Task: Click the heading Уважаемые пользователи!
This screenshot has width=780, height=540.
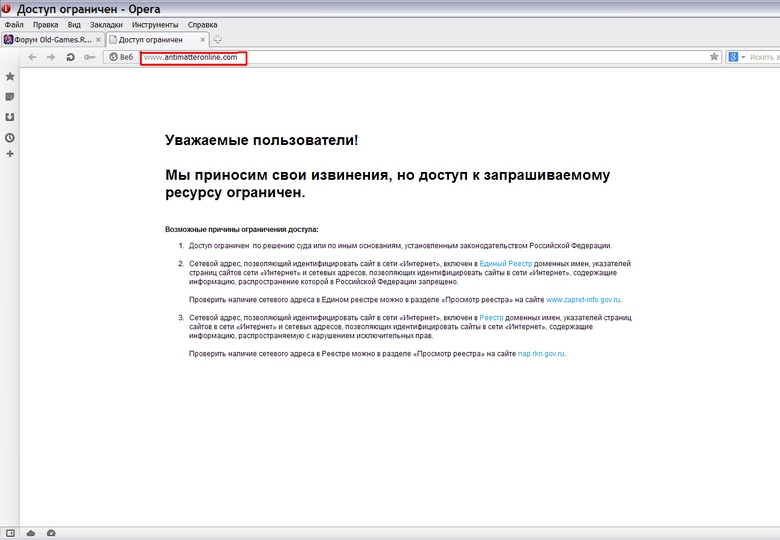Action: tap(262, 140)
